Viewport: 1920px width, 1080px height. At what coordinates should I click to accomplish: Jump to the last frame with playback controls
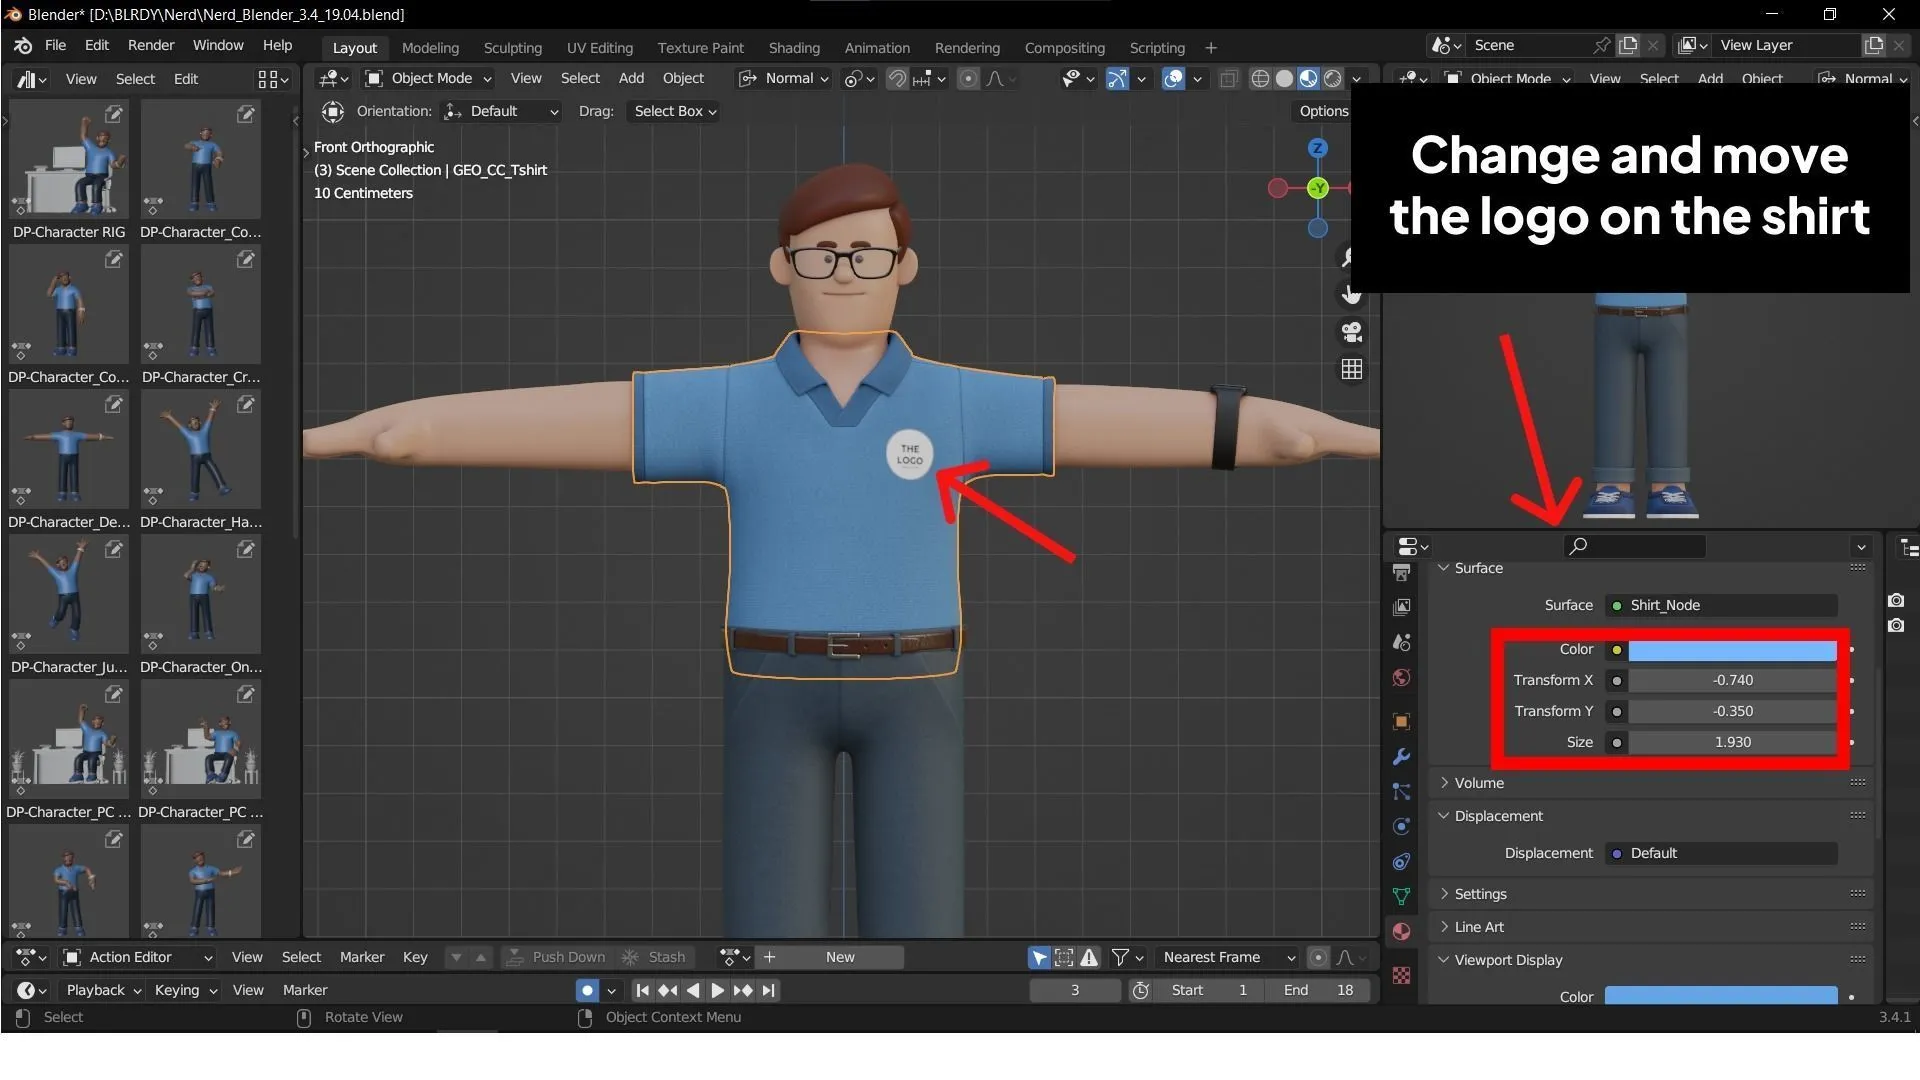click(768, 990)
